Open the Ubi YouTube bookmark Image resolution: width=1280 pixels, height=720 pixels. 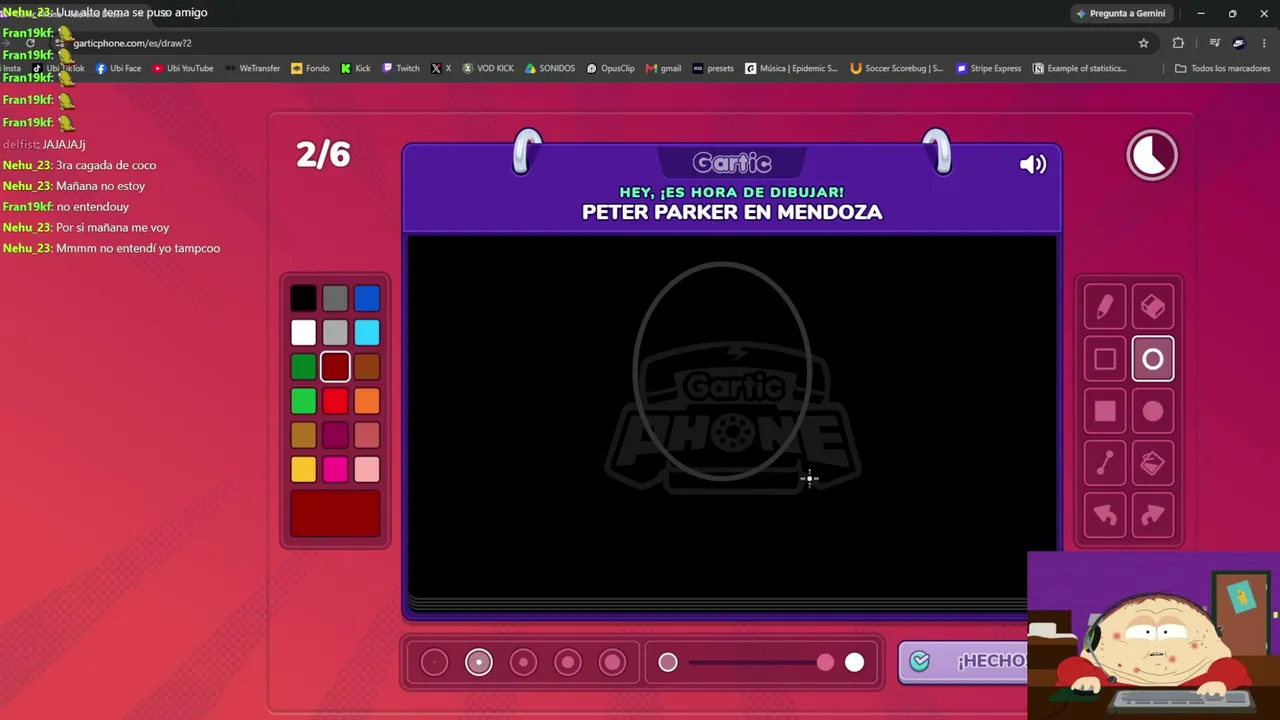click(x=183, y=68)
